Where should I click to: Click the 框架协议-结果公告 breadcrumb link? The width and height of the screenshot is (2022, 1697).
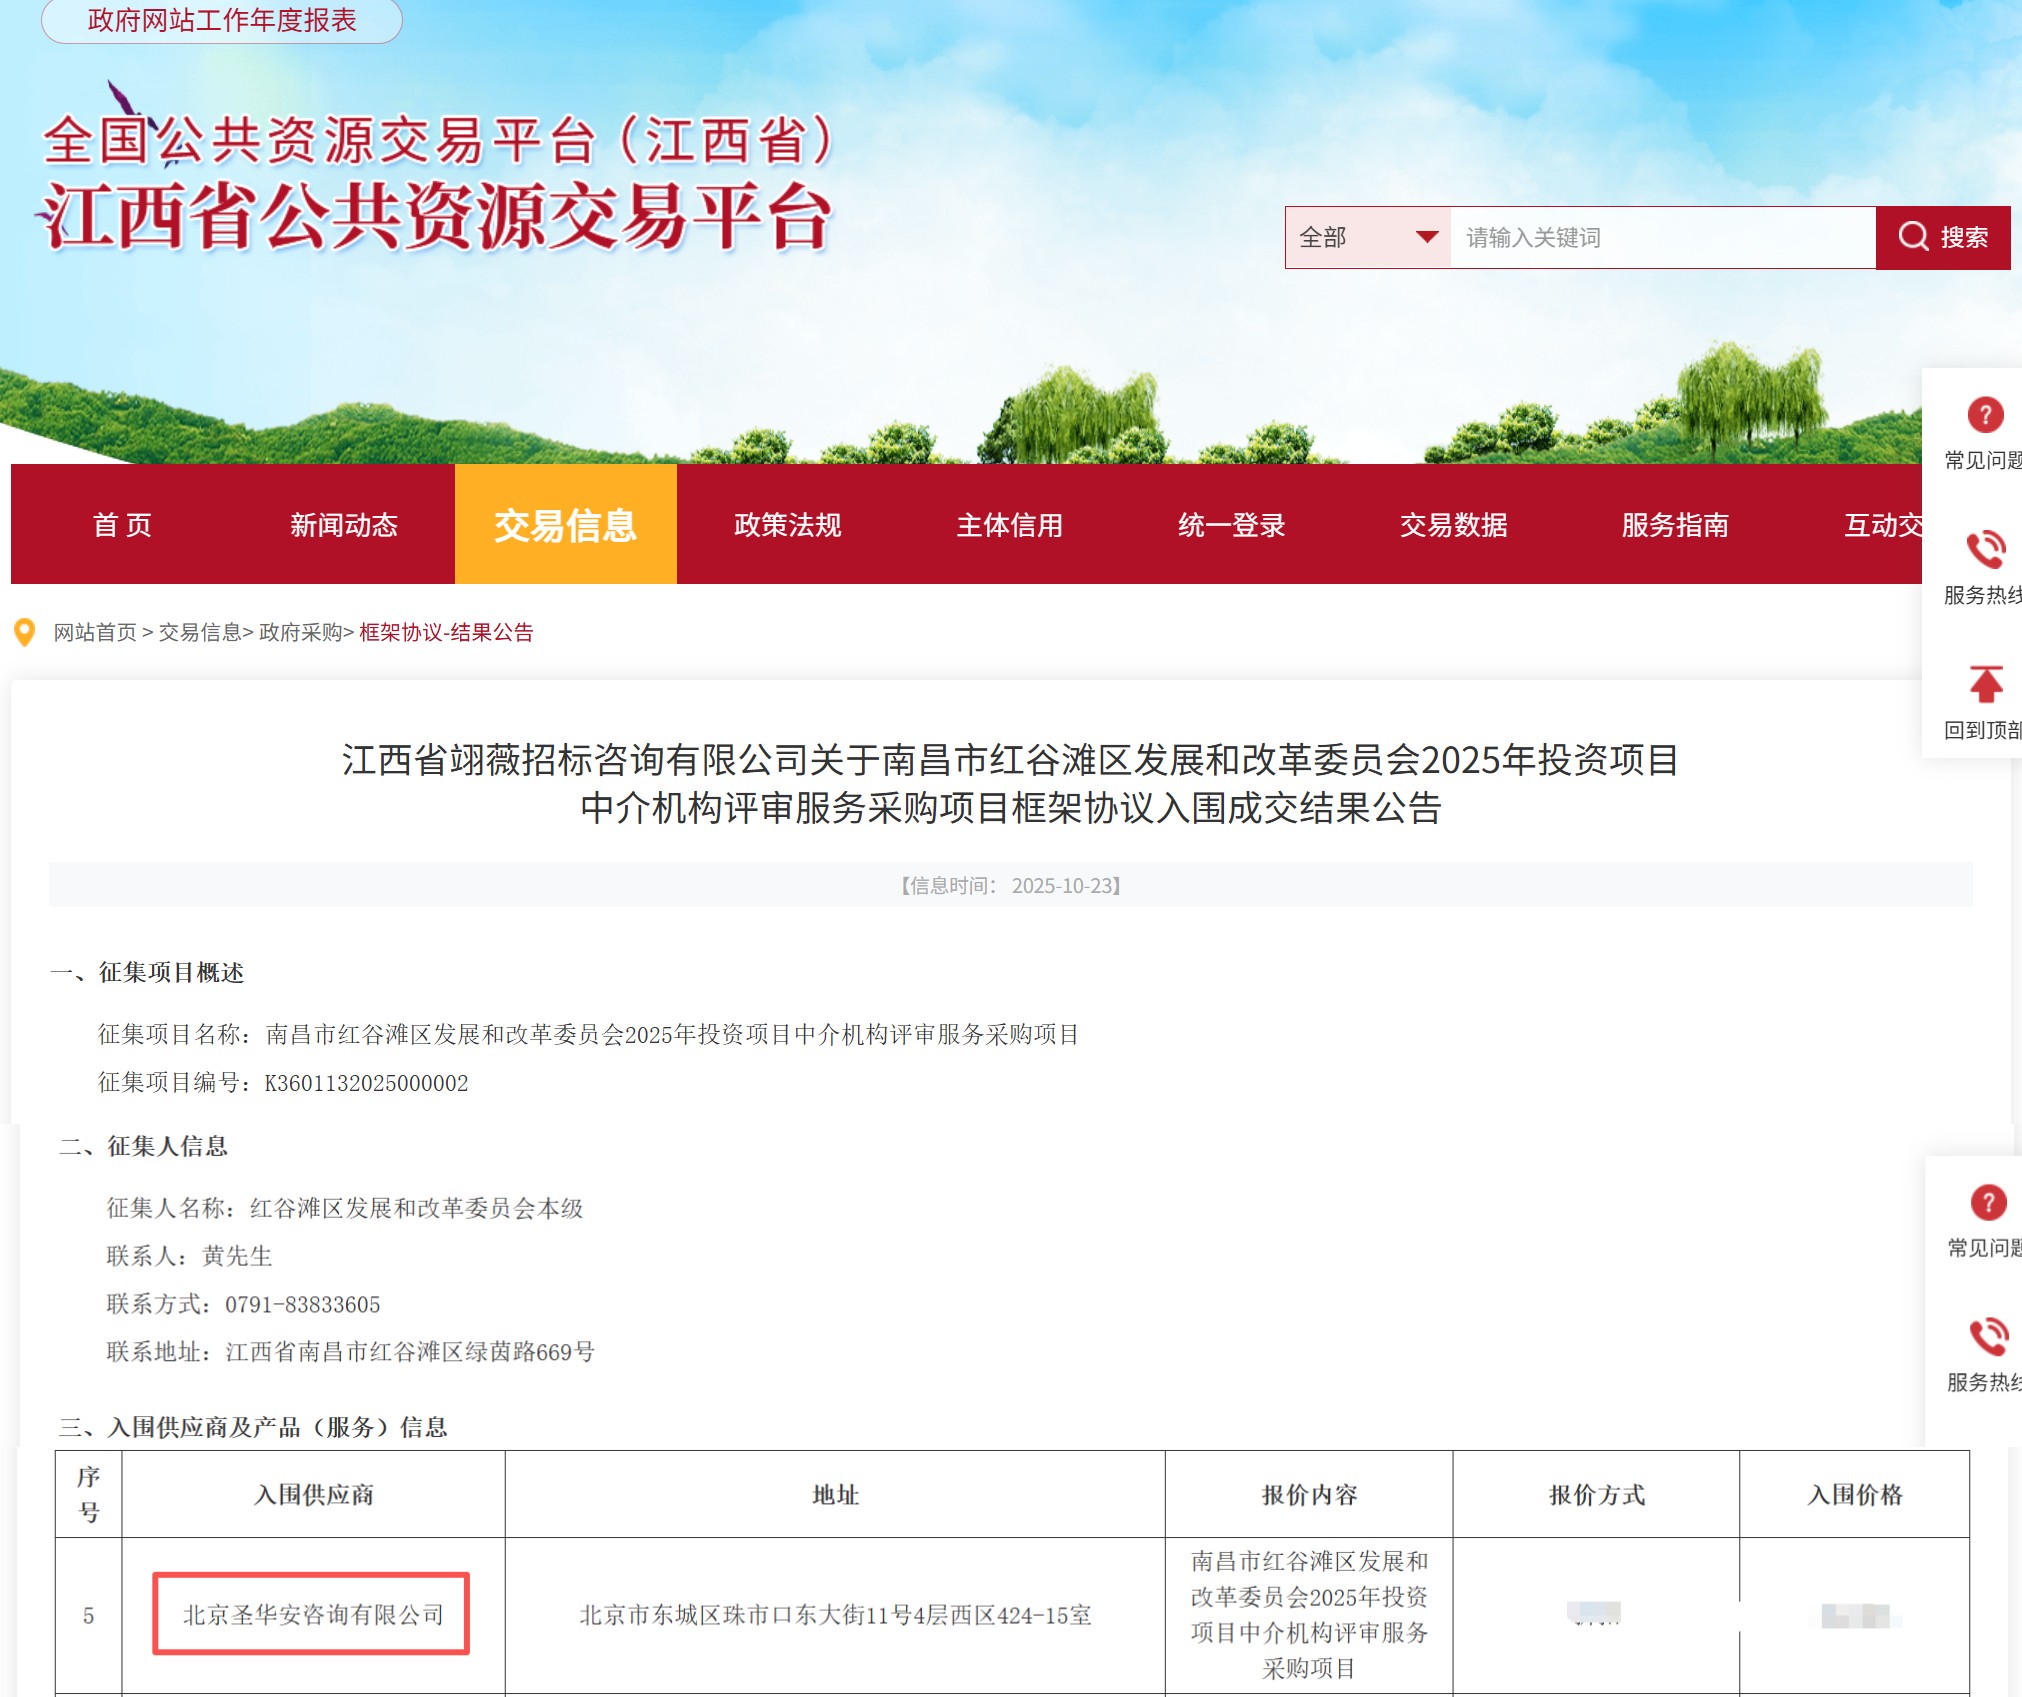(x=446, y=632)
